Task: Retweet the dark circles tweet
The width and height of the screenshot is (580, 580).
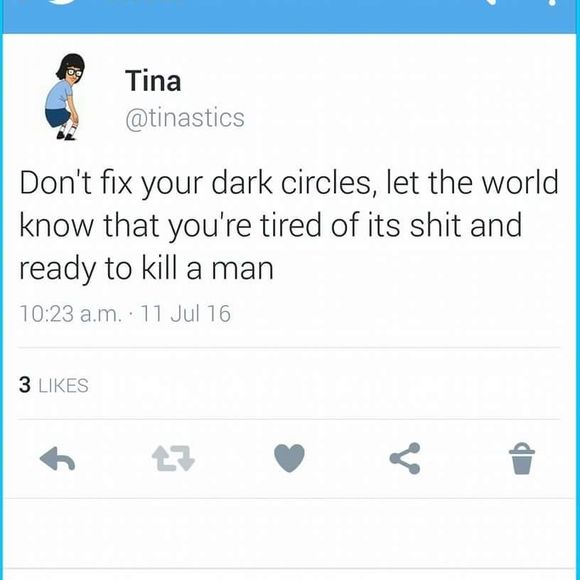Action: click(x=173, y=458)
